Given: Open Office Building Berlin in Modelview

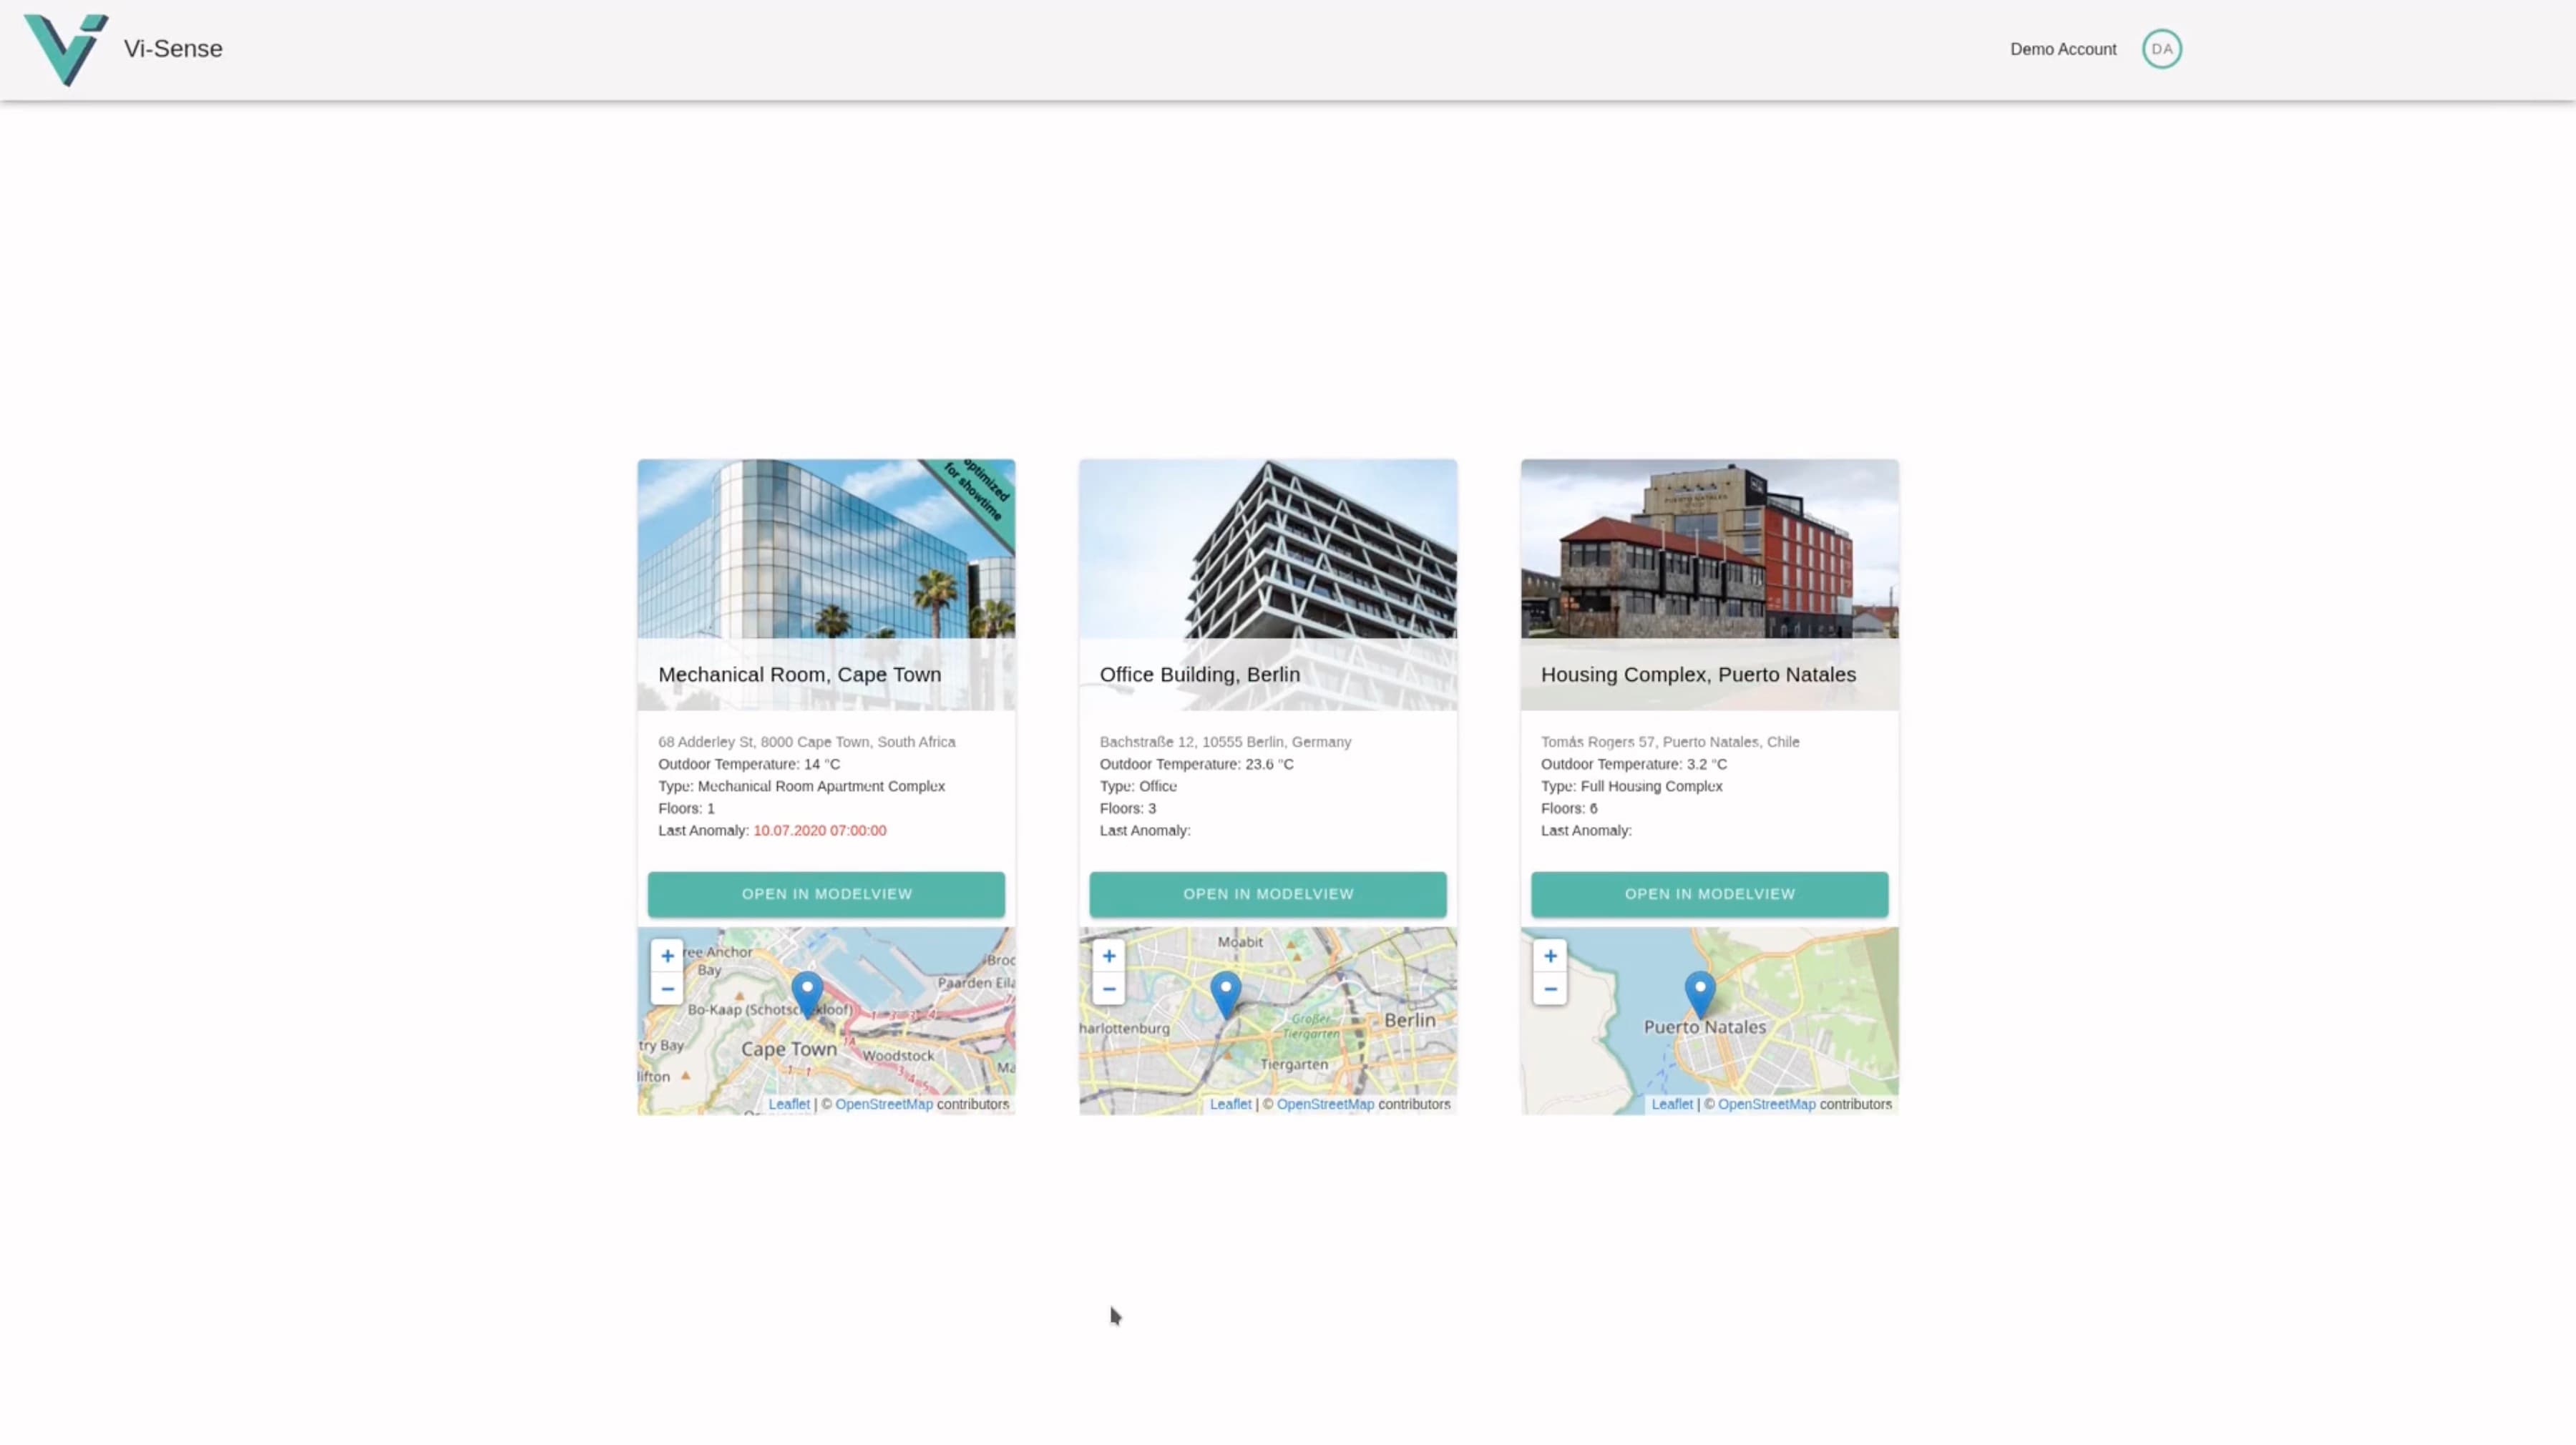Looking at the screenshot, I should 1267,894.
